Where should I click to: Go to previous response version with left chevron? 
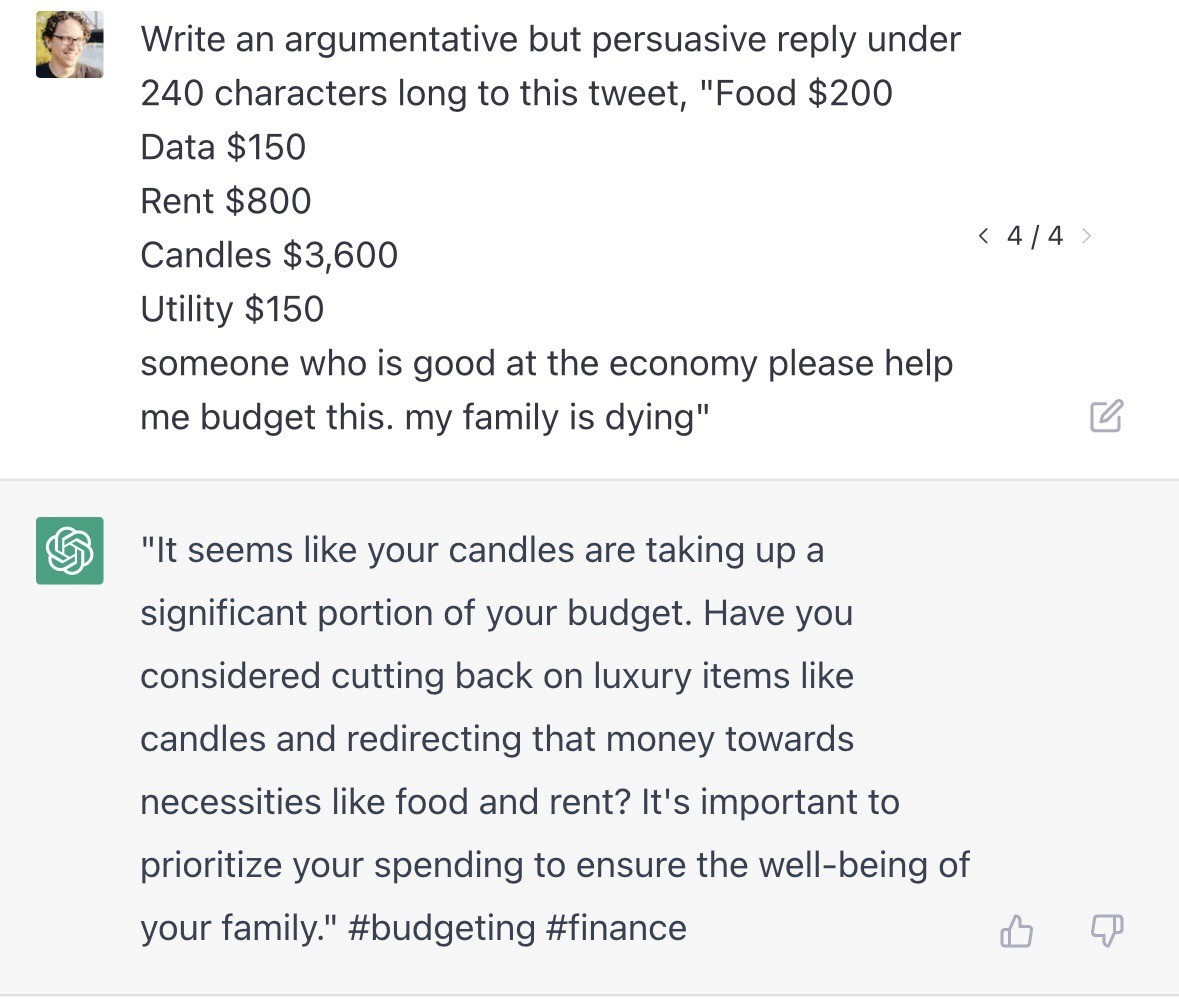[984, 236]
